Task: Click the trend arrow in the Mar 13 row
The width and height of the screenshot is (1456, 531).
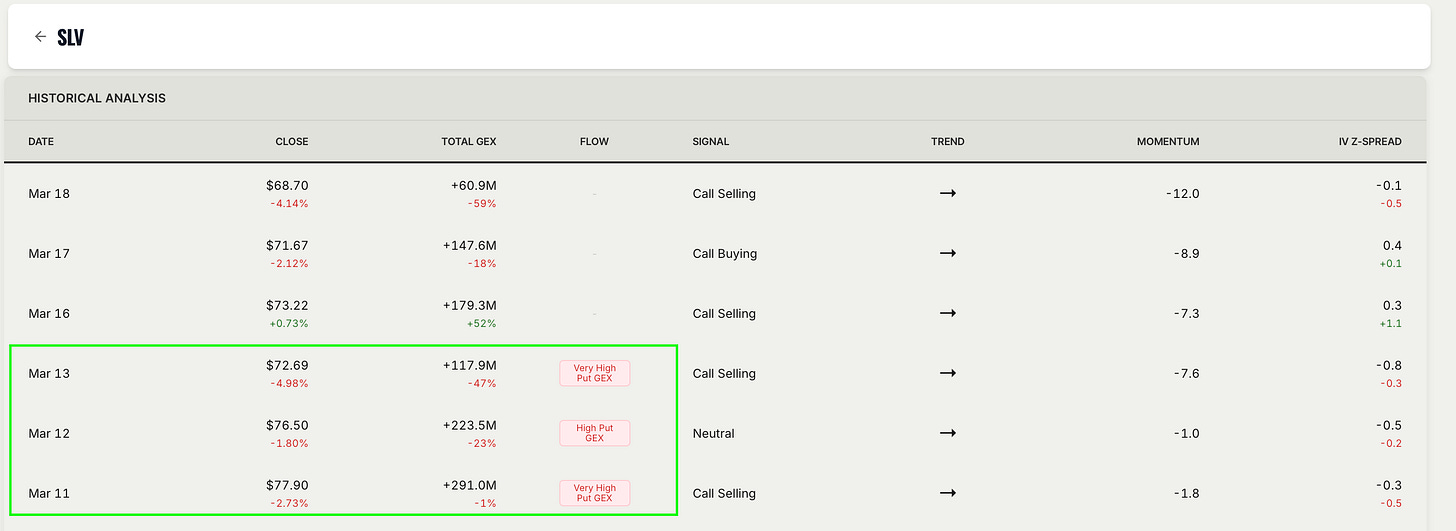Action: [x=948, y=373]
